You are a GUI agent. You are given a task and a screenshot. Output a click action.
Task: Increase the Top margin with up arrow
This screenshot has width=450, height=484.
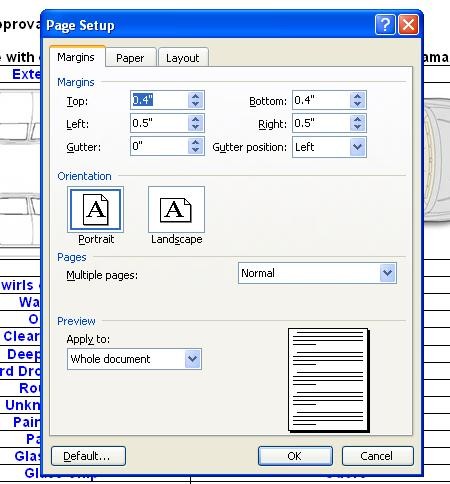(x=196, y=96)
